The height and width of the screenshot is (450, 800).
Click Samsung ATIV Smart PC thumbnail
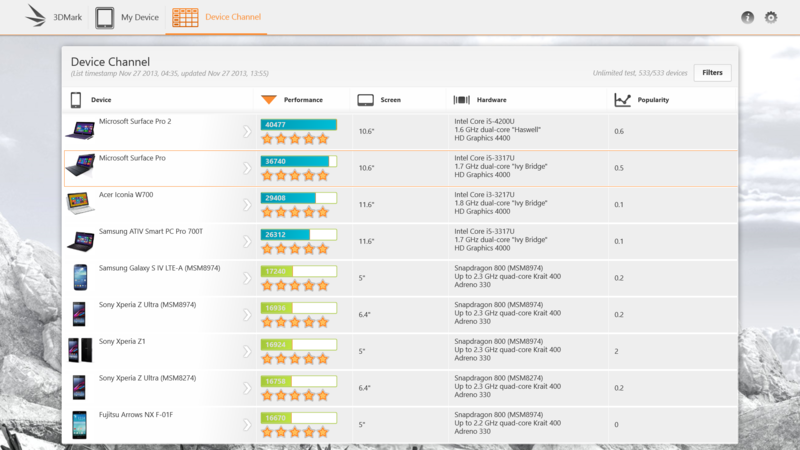point(81,241)
